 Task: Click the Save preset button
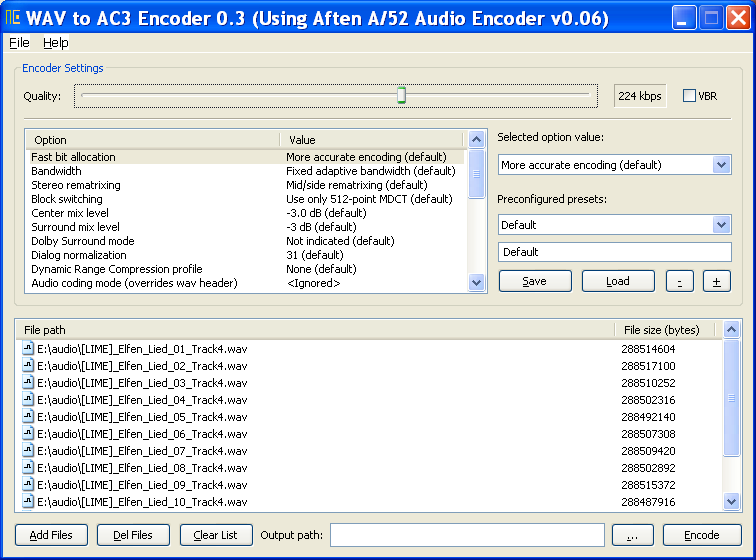coord(535,281)
